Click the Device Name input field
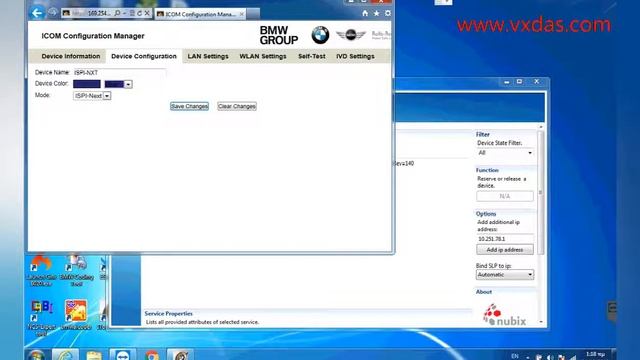Viewport: 640px width, 360px height. click(x=119, y=72)
